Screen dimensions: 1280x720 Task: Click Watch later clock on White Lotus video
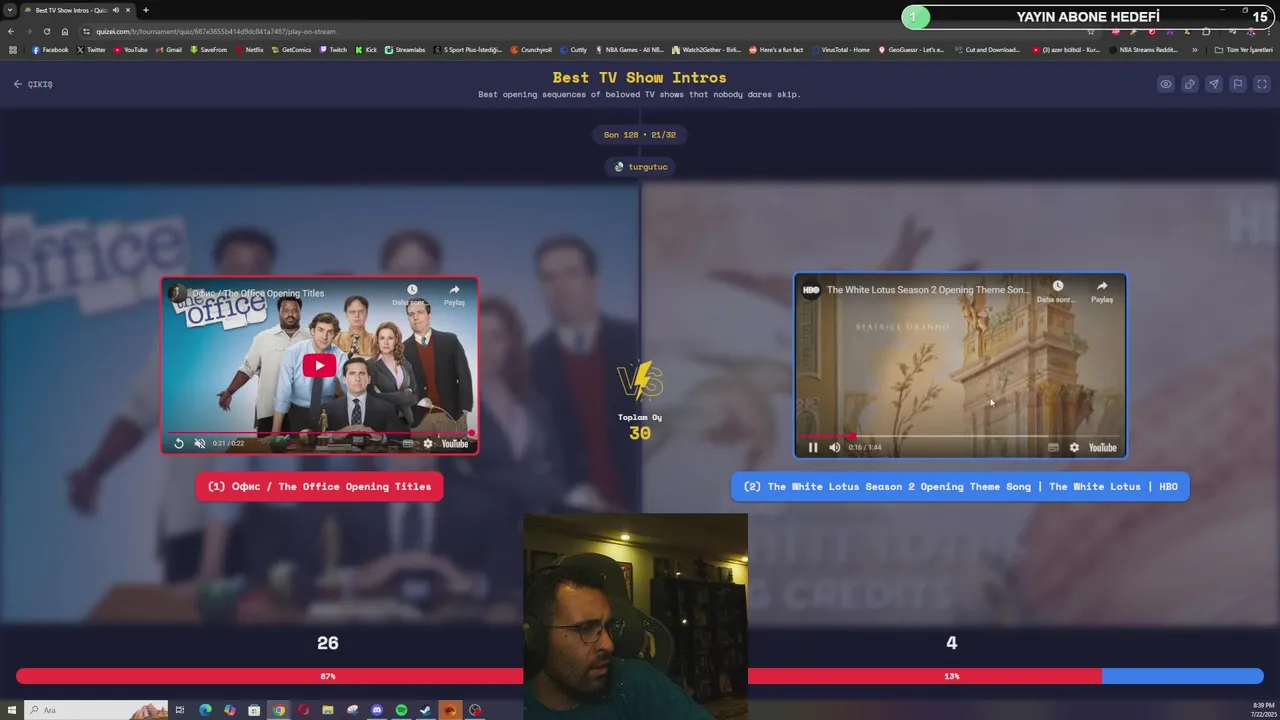pos(1058,287)
